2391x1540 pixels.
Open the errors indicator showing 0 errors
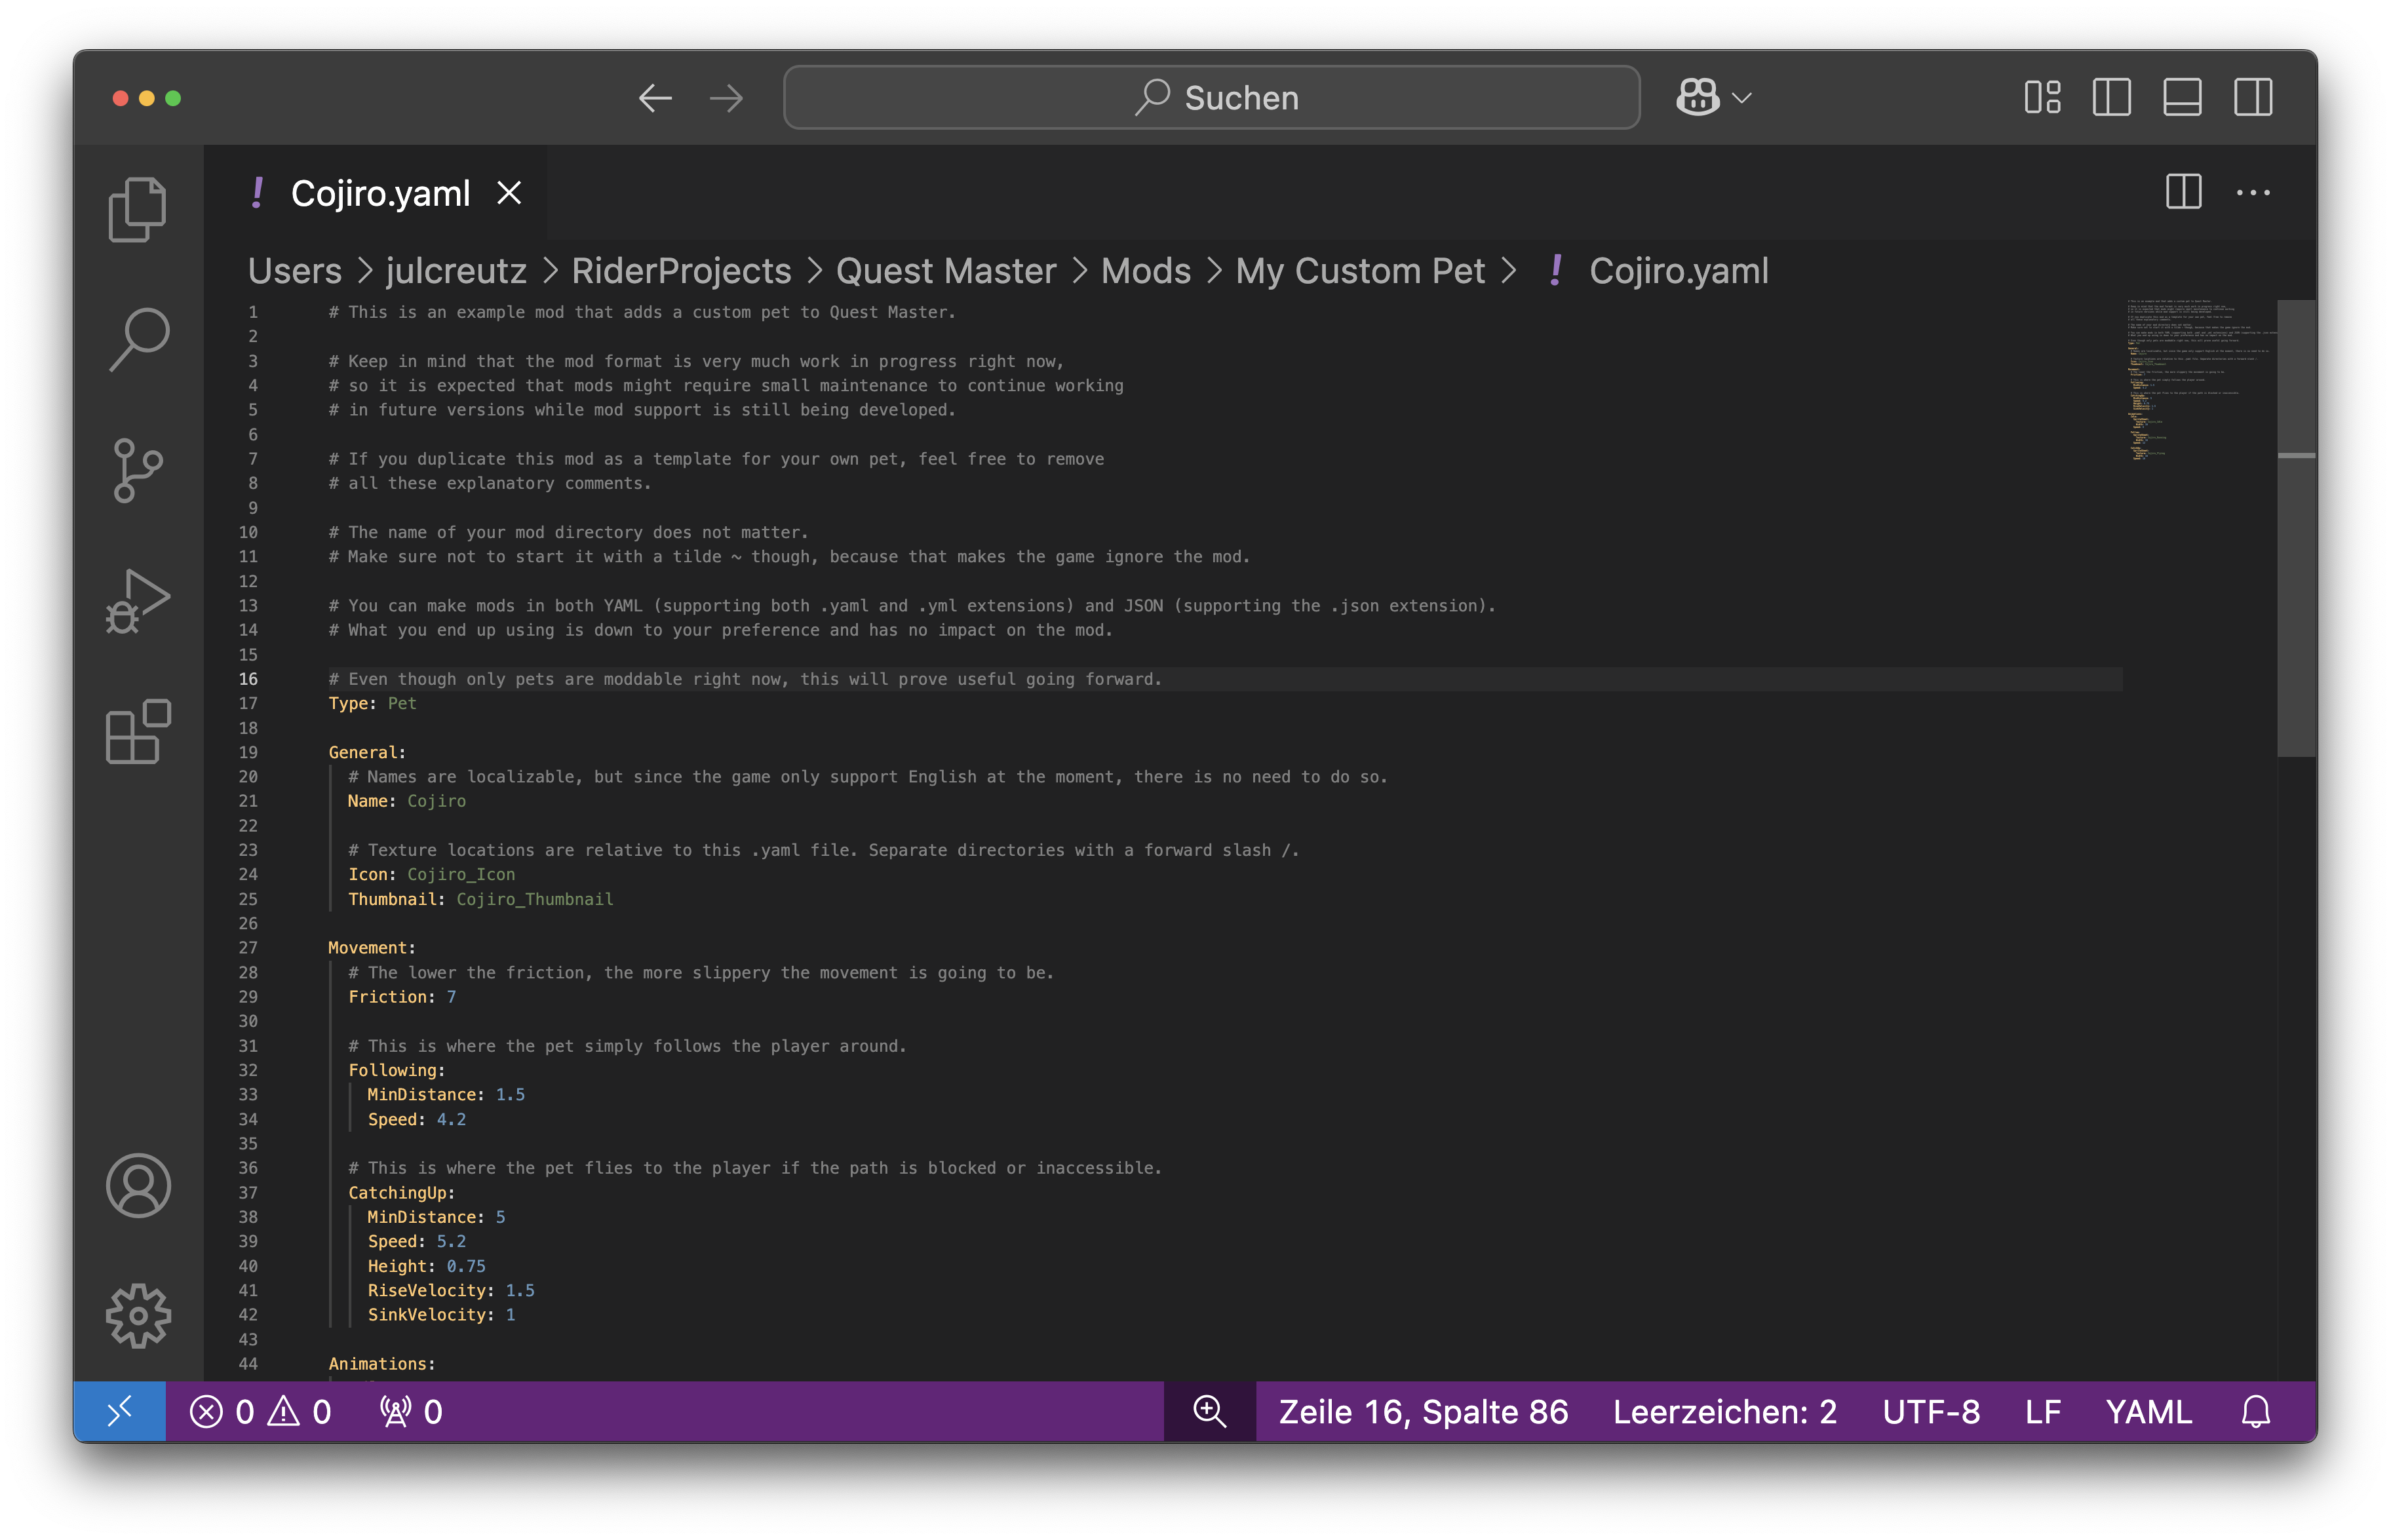pyautogui.click(x=222, y=1412)
